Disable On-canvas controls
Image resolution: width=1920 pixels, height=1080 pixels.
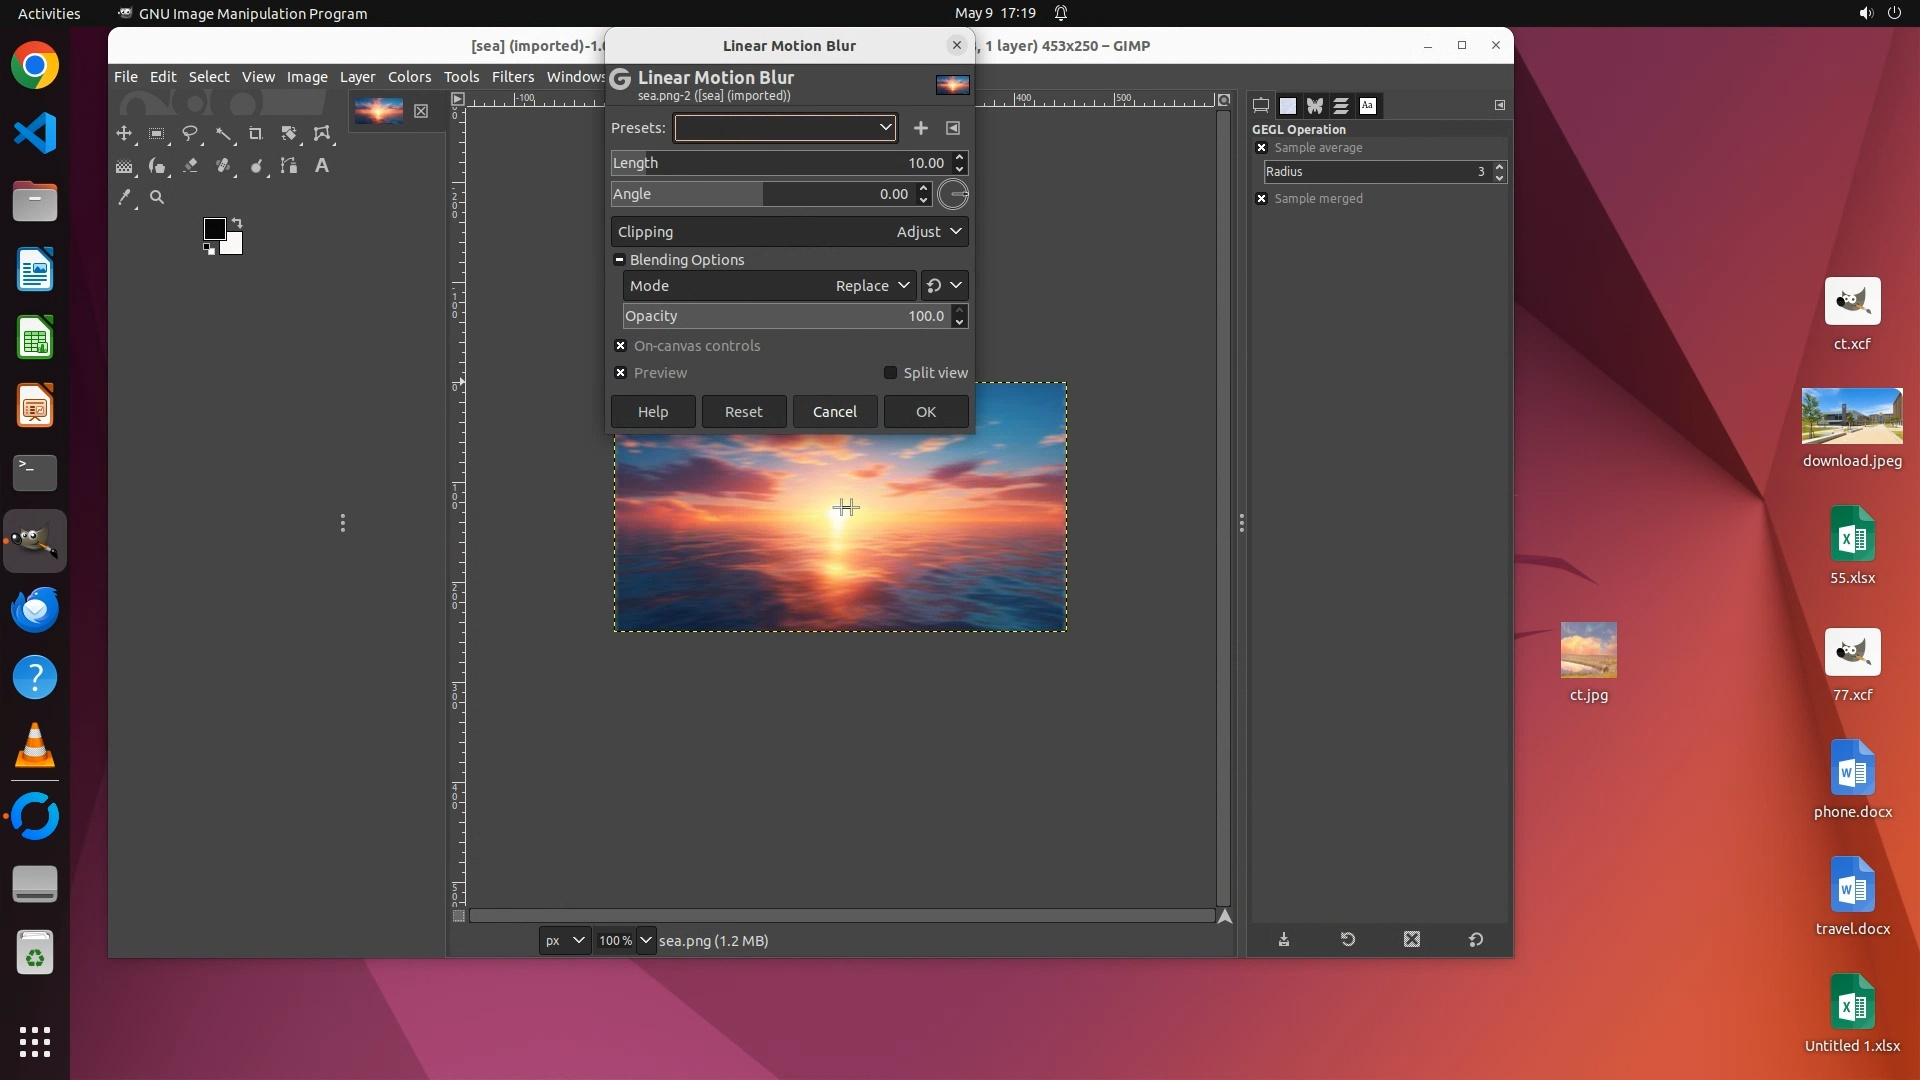click(621, 346)
